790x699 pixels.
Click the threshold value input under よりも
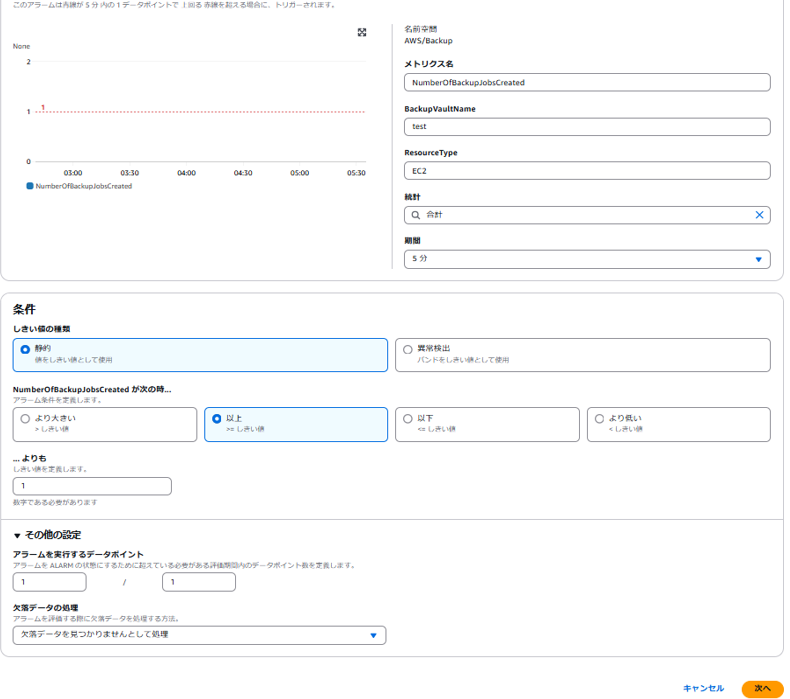click(x=92, y=487)
